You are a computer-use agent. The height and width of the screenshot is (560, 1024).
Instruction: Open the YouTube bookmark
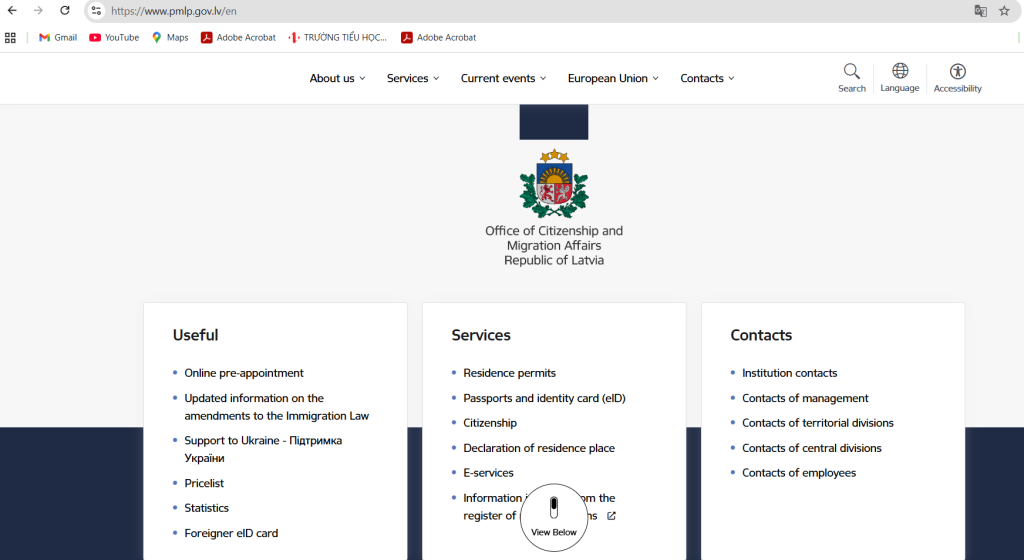(x=114, y=38)
